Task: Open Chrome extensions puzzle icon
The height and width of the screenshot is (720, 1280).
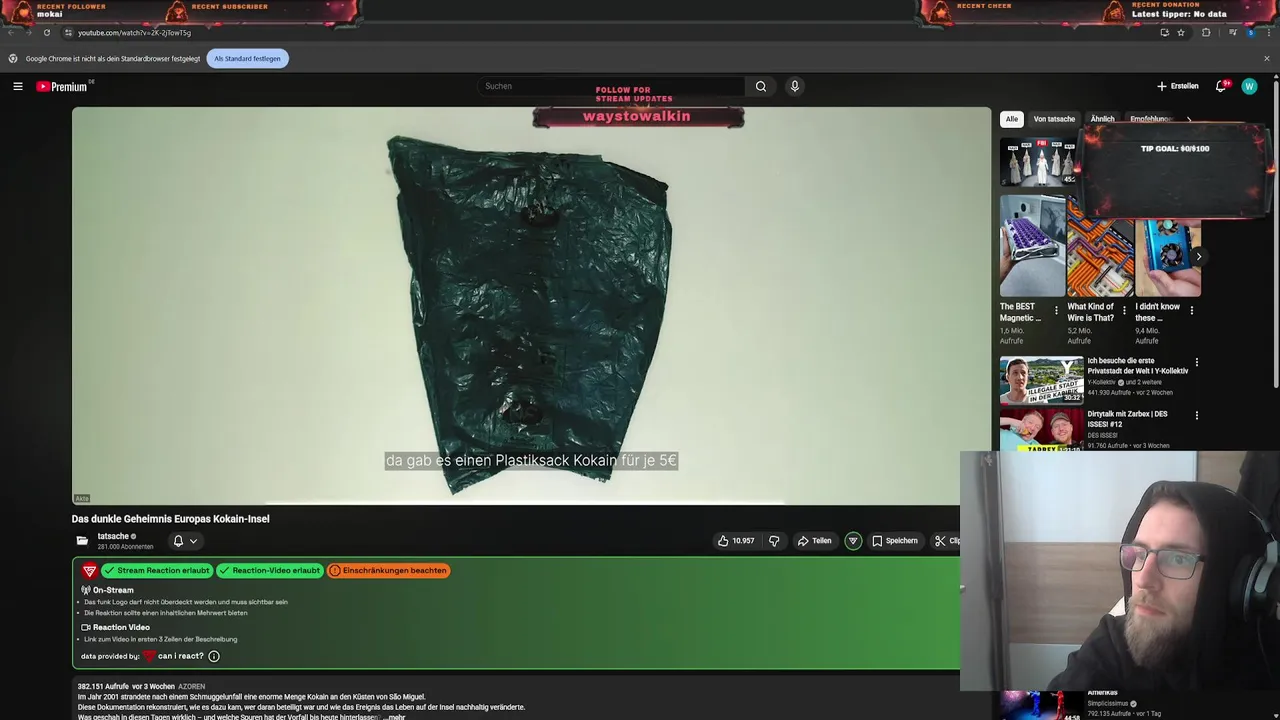Action: point(1206,32)
